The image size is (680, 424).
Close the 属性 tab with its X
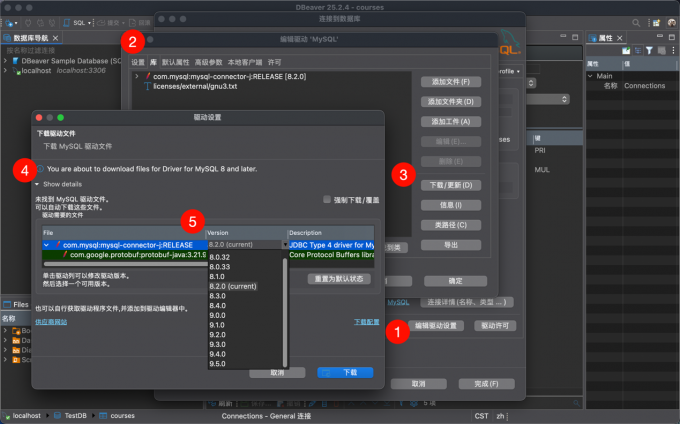[x=620, y=38]
